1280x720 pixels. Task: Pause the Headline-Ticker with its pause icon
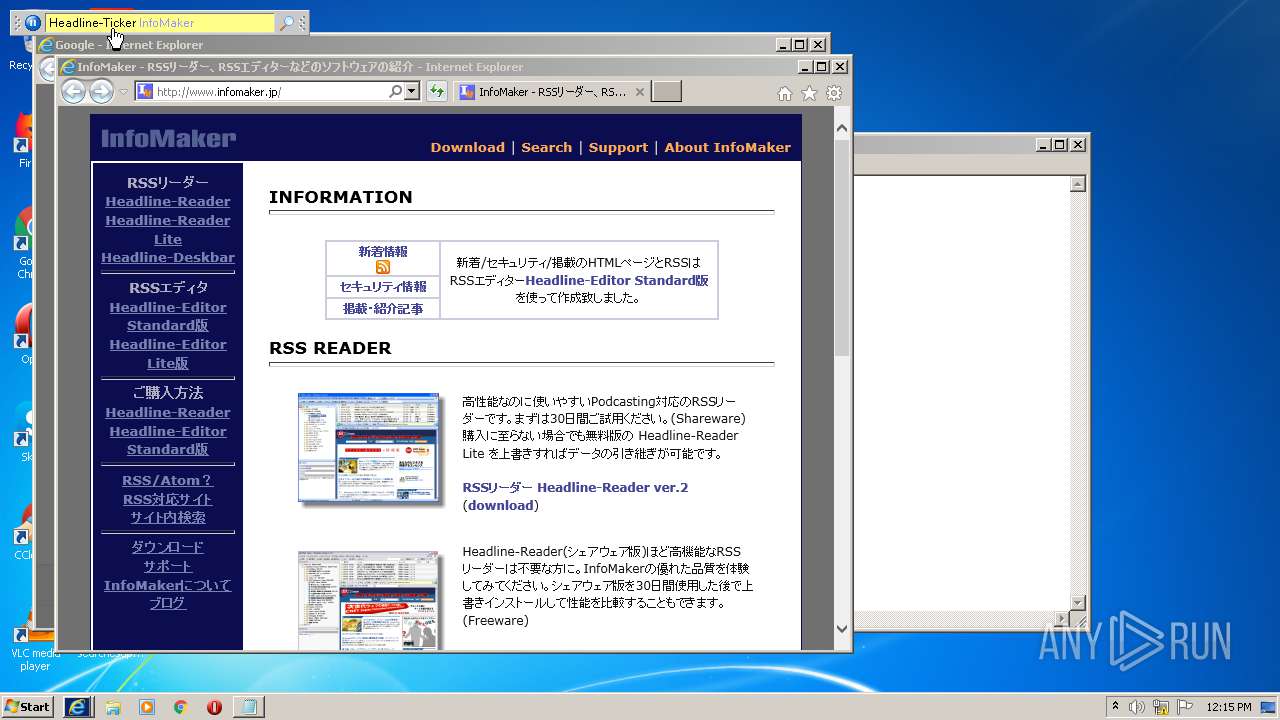tap(32, 22)
